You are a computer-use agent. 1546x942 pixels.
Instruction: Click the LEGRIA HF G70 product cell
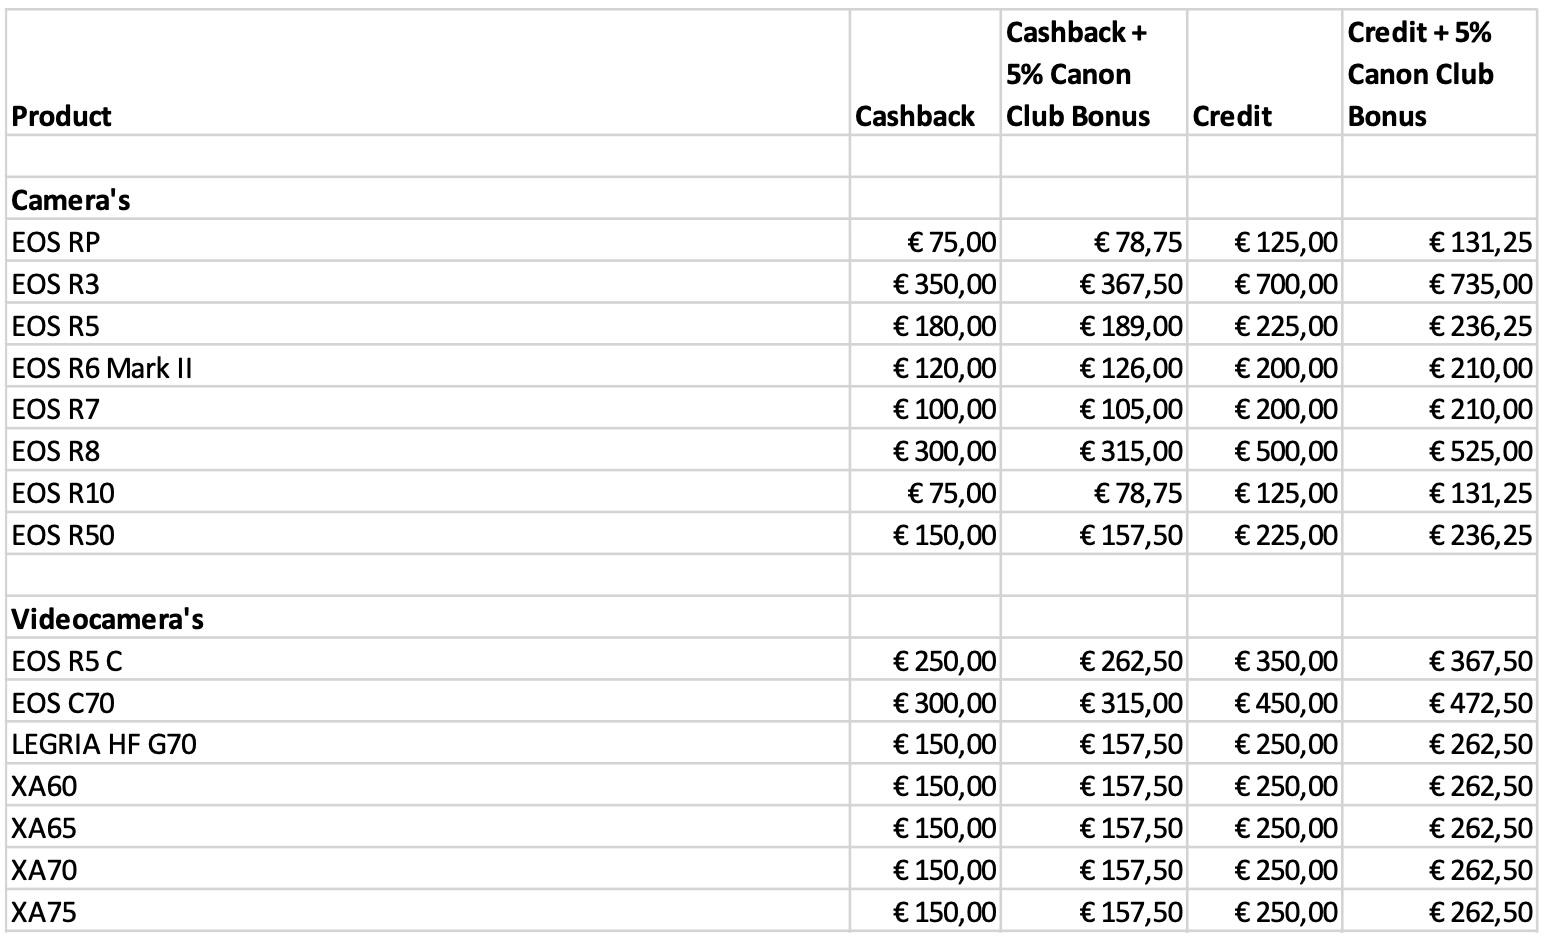pyautogui.click(x=104, y=745)
